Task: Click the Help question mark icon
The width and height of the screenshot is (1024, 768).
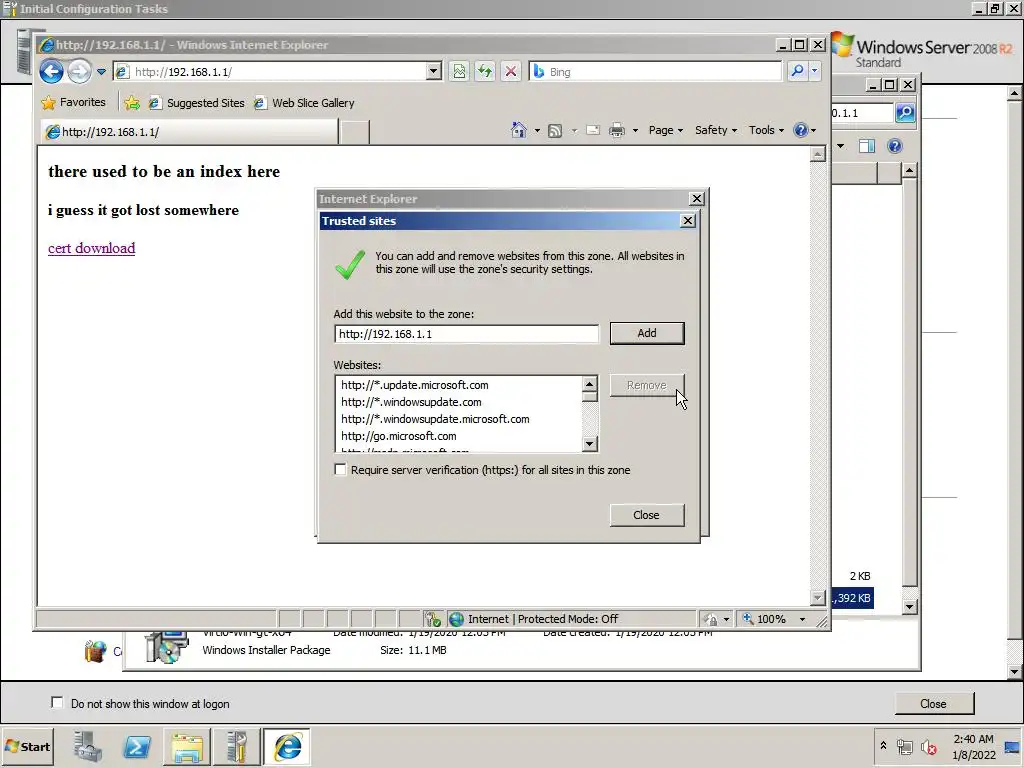Action: pyautogui.click(x=801, y=130)
